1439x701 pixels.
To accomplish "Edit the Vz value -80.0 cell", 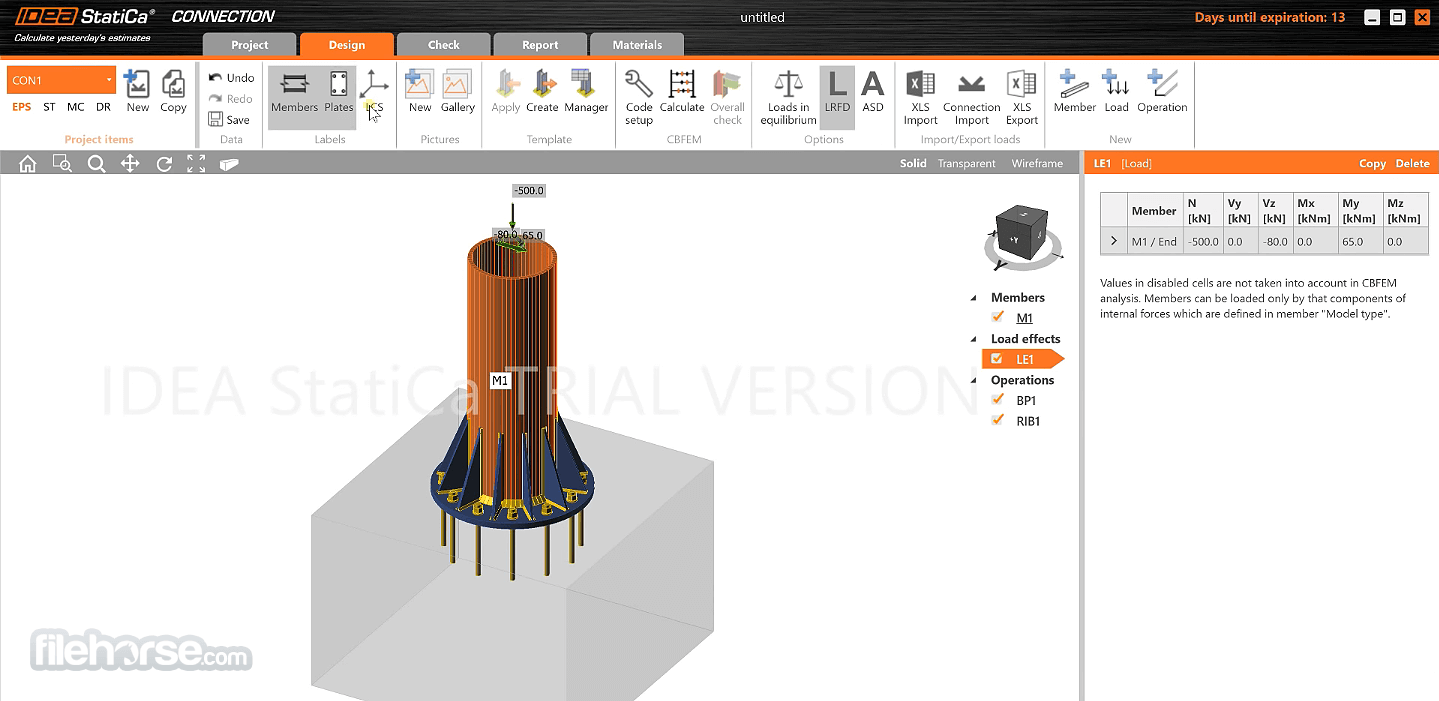I will coord(1274,241).
